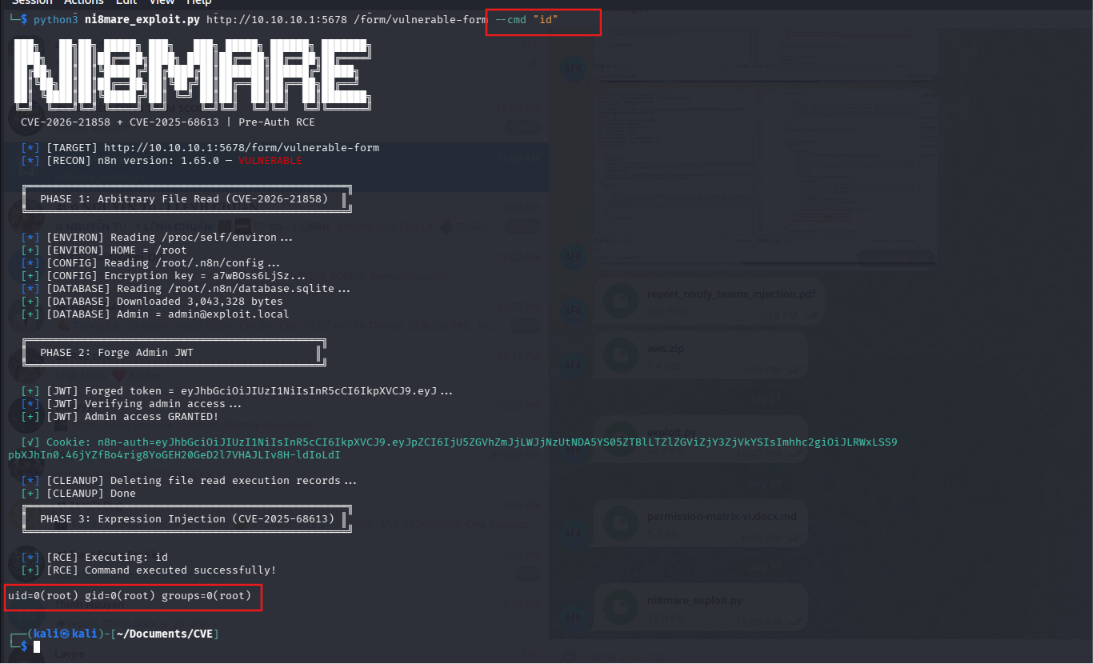Viewport: 1093px width, 664px height.
Task: Click the 'ni8mare_exploit.py' file name in chat message
Action: [x=694, y=600]
